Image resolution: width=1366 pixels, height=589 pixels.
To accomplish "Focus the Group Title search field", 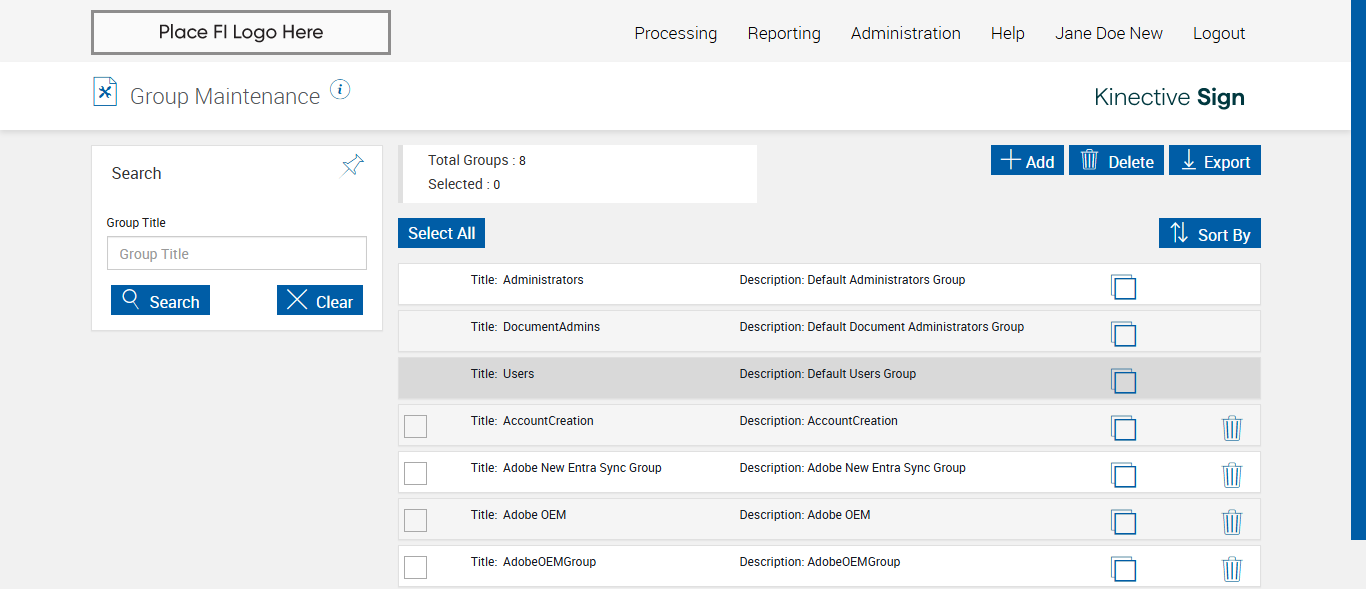I will pos(237,254).
